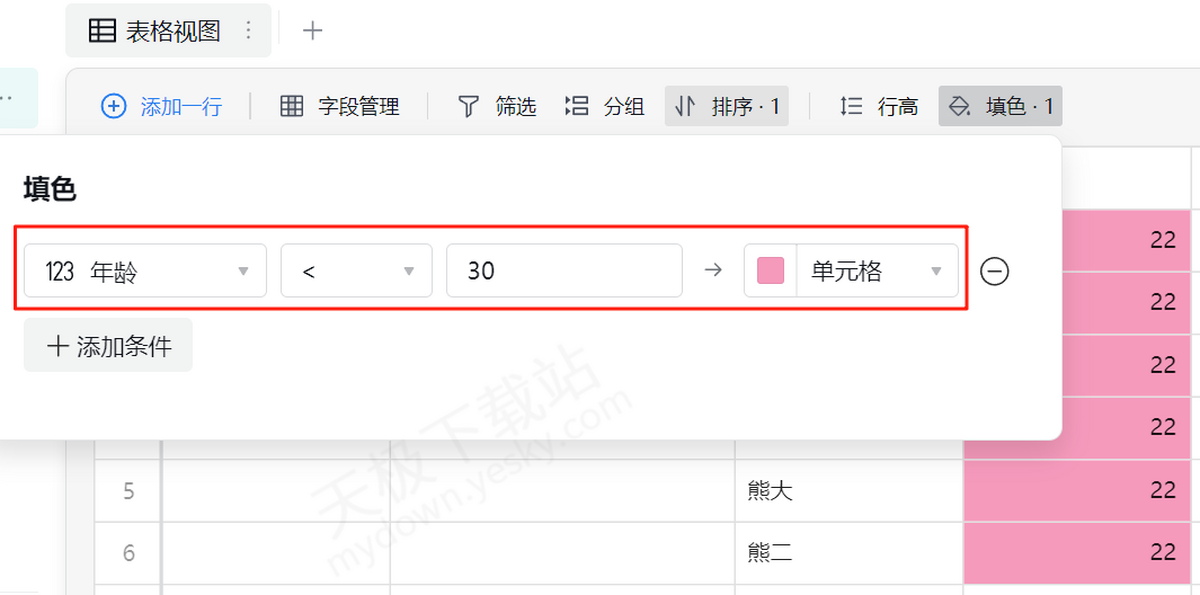The height and width of the screenshot is (595, 1200).
Task: Open table view options three-dot menu
Action: (249, 31)
